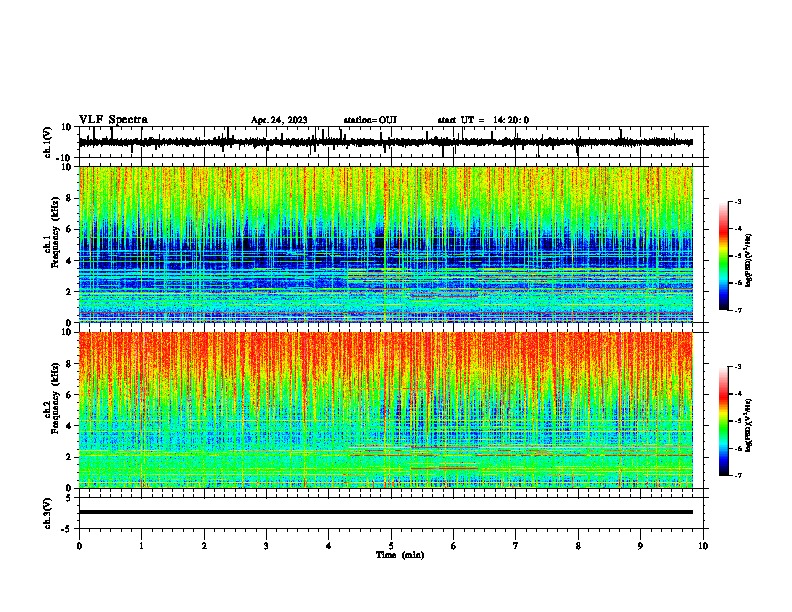Viewport: 792px width, 612px height.
Task: Click the '-7' label on ch.2 colorbar
Action: point(737,476)
